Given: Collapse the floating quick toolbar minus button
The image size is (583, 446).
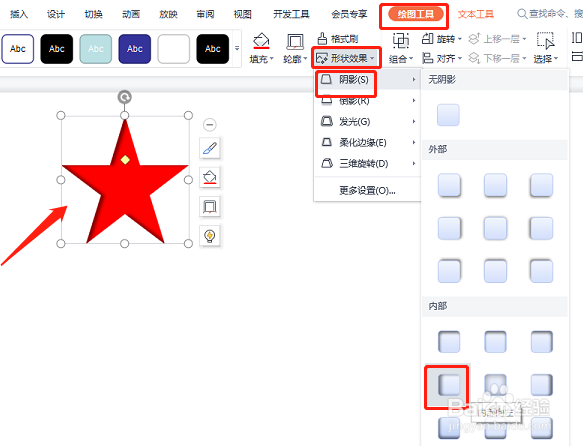Looking at the screenshot, I should (x=210, y=125).
